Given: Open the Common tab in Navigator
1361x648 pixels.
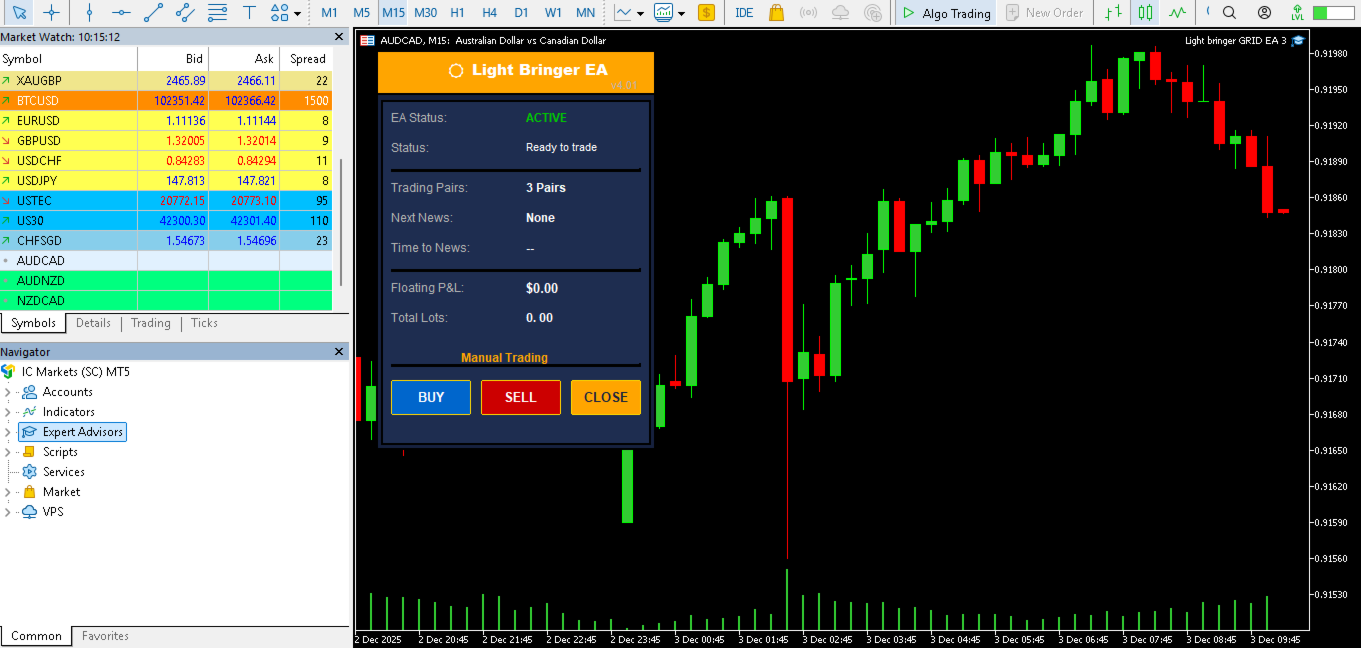Looking at the screenshot, I should (x=36, y=636).
